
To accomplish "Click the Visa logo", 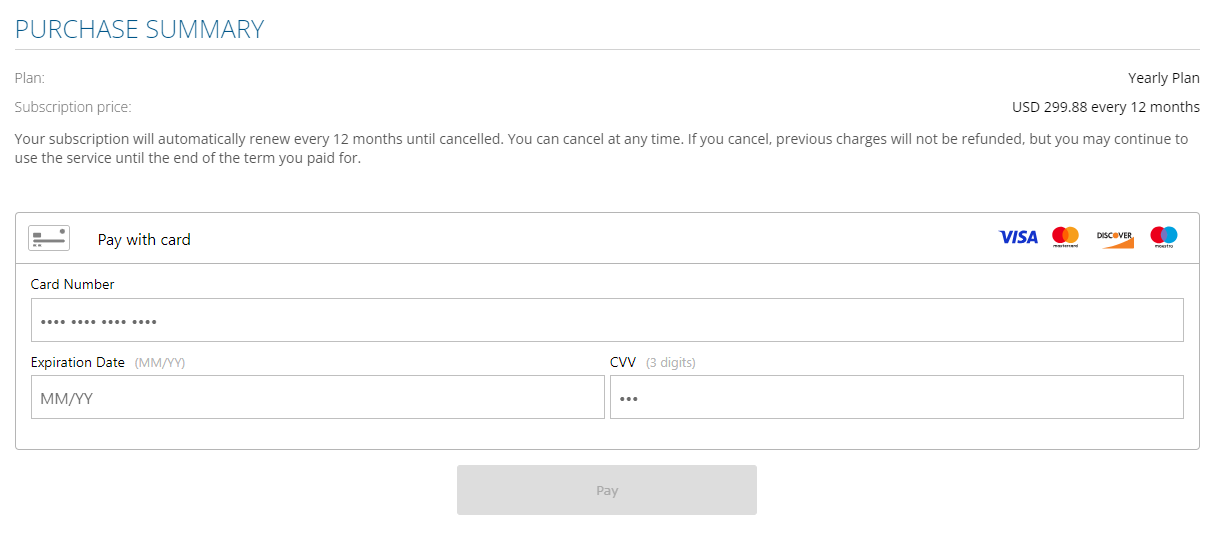I will pos(1018,237).
